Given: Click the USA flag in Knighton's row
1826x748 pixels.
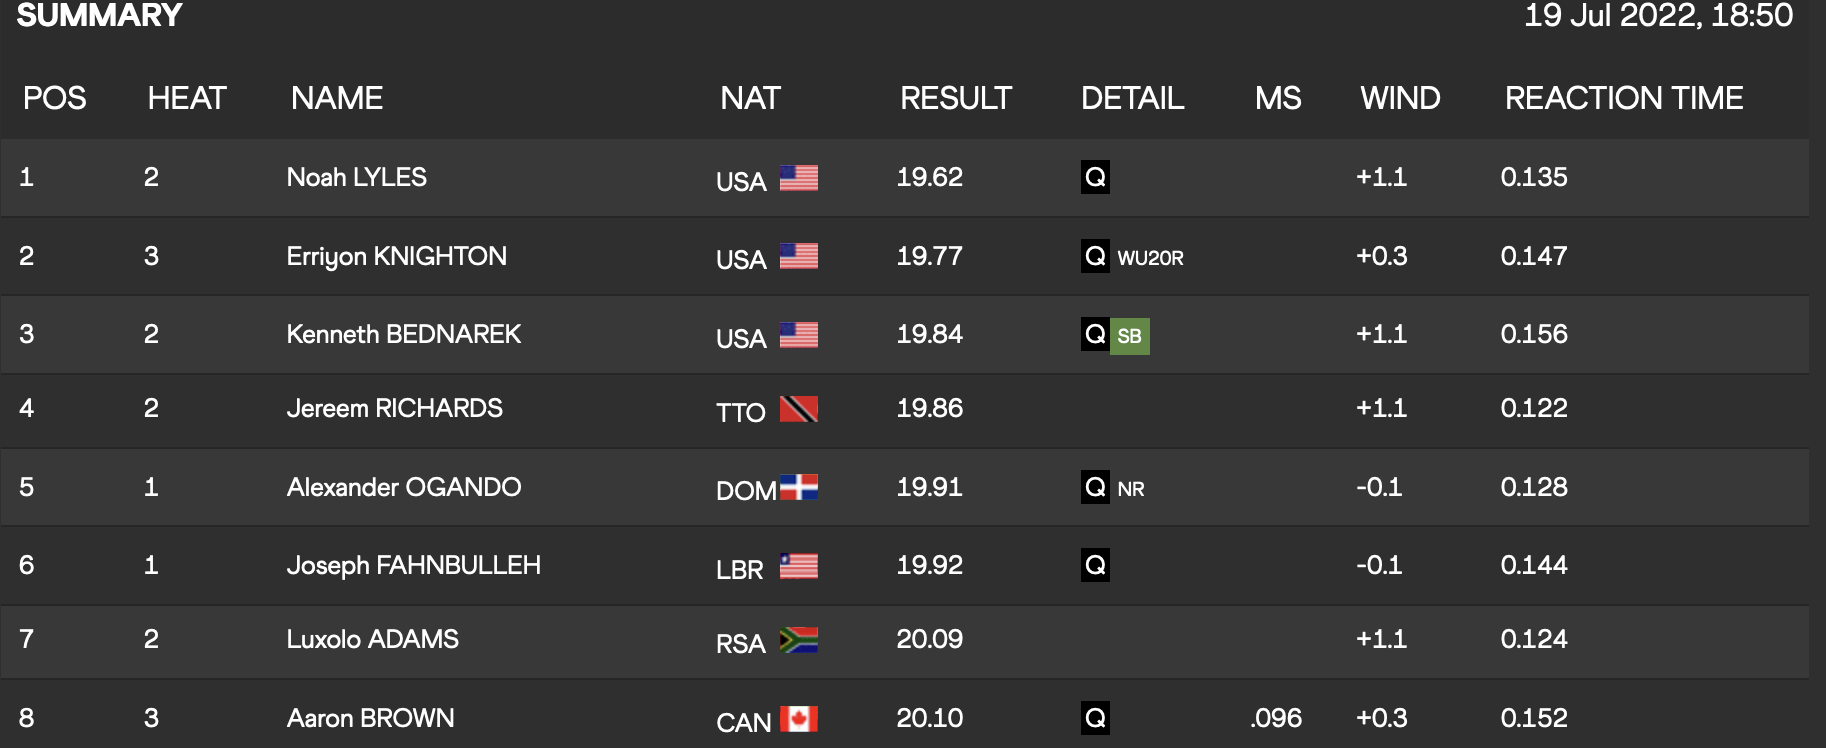Looking at the screenshot, I should [798, 256].
